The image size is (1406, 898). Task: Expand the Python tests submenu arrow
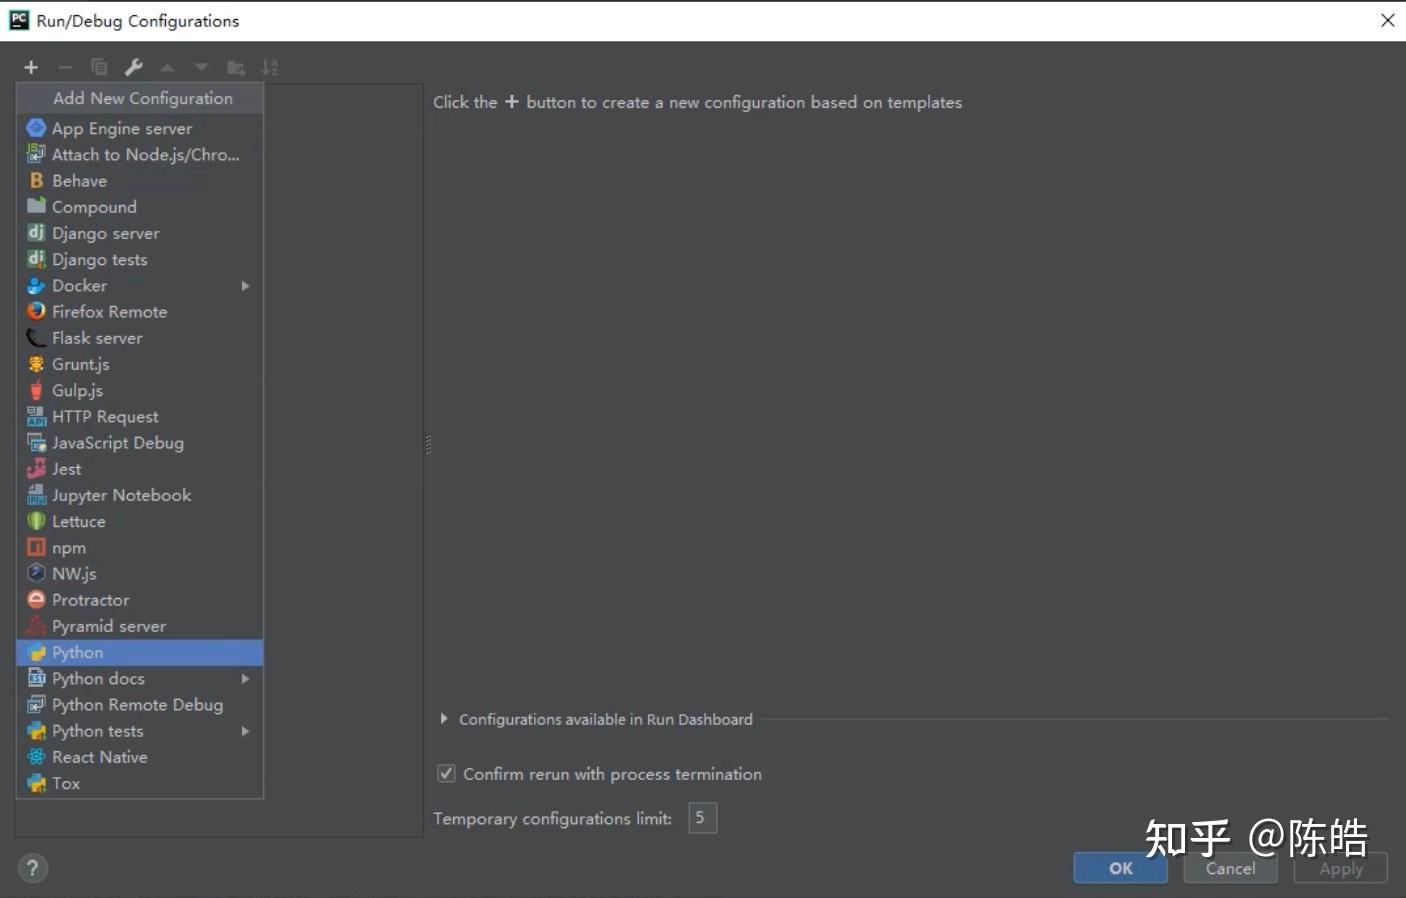[x=245, y=731]
